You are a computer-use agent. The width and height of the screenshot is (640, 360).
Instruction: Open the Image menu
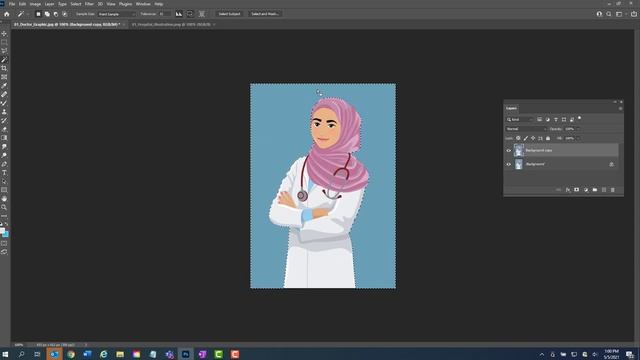click(x=35, y=4)
